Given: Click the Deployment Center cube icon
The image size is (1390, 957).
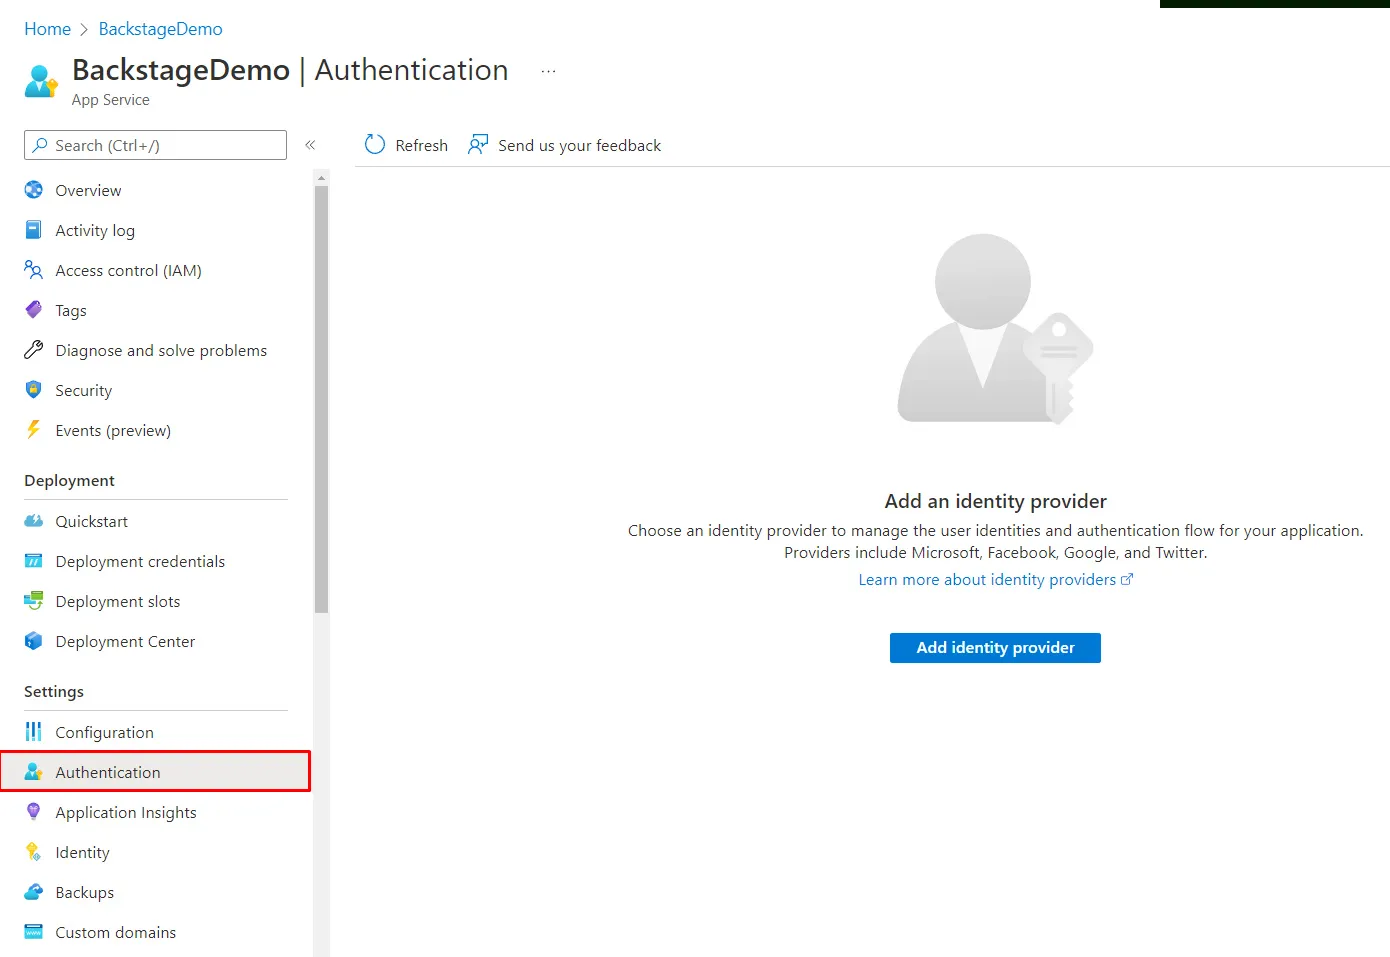Looking at the screenshot, I should pyautogui.click(x=34, y=641).
